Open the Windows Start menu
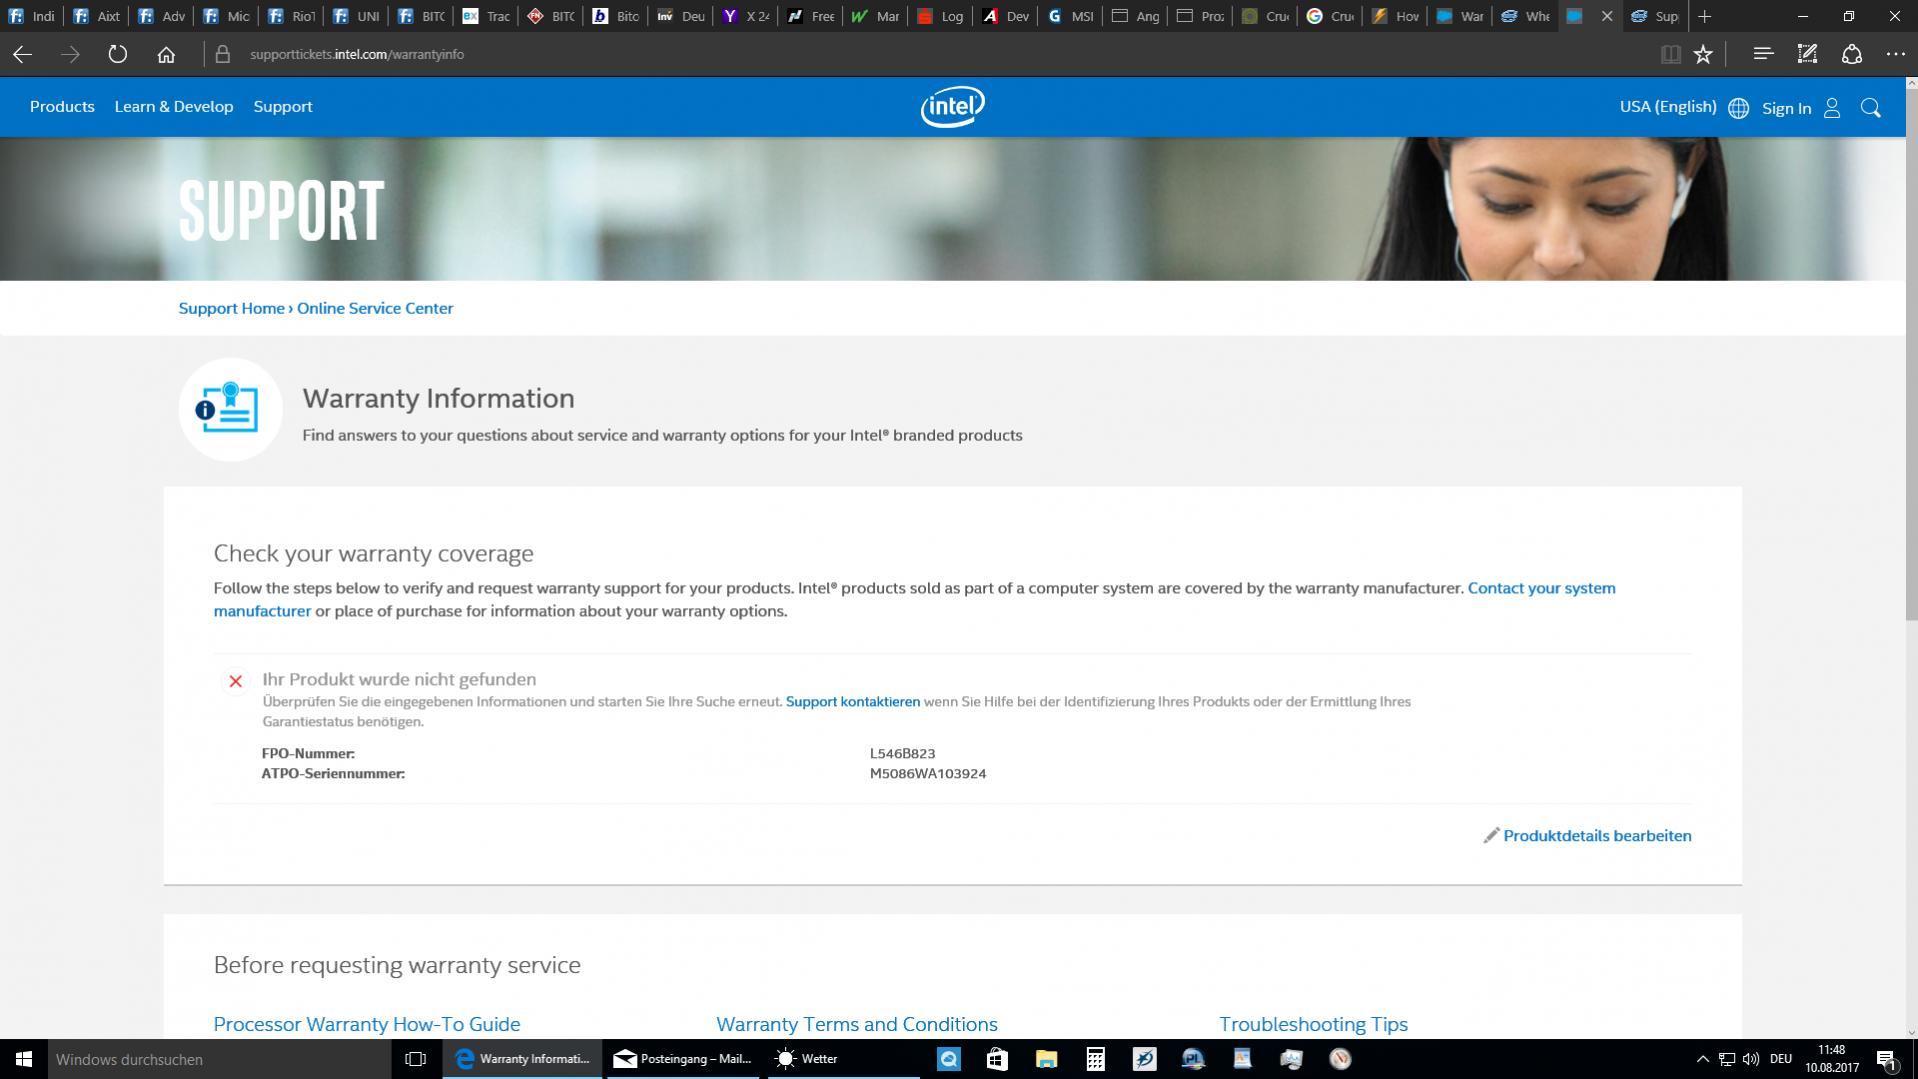 point(24,1059)
